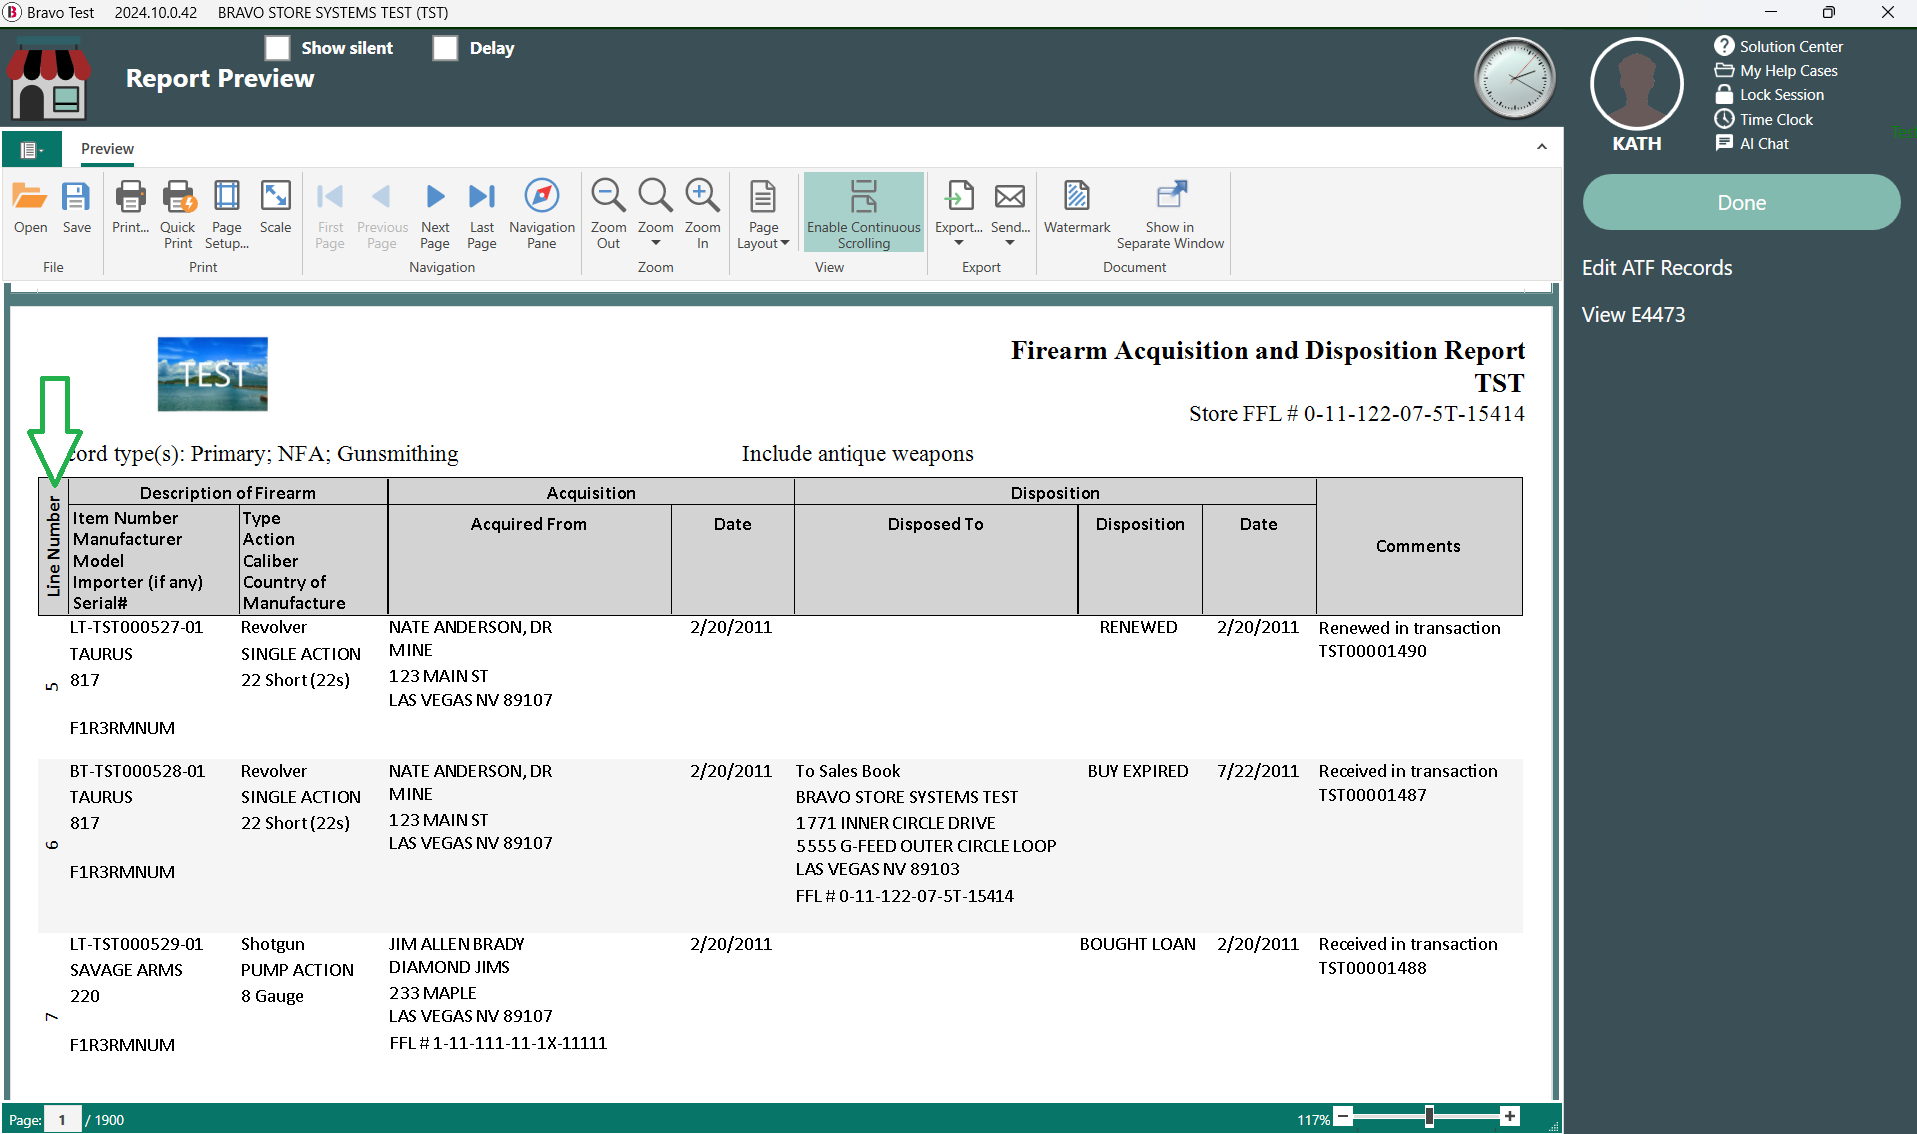Click item LT-TST000527-01 in report
This screenshot has height=1134, width=1917.
pos(136,627)
